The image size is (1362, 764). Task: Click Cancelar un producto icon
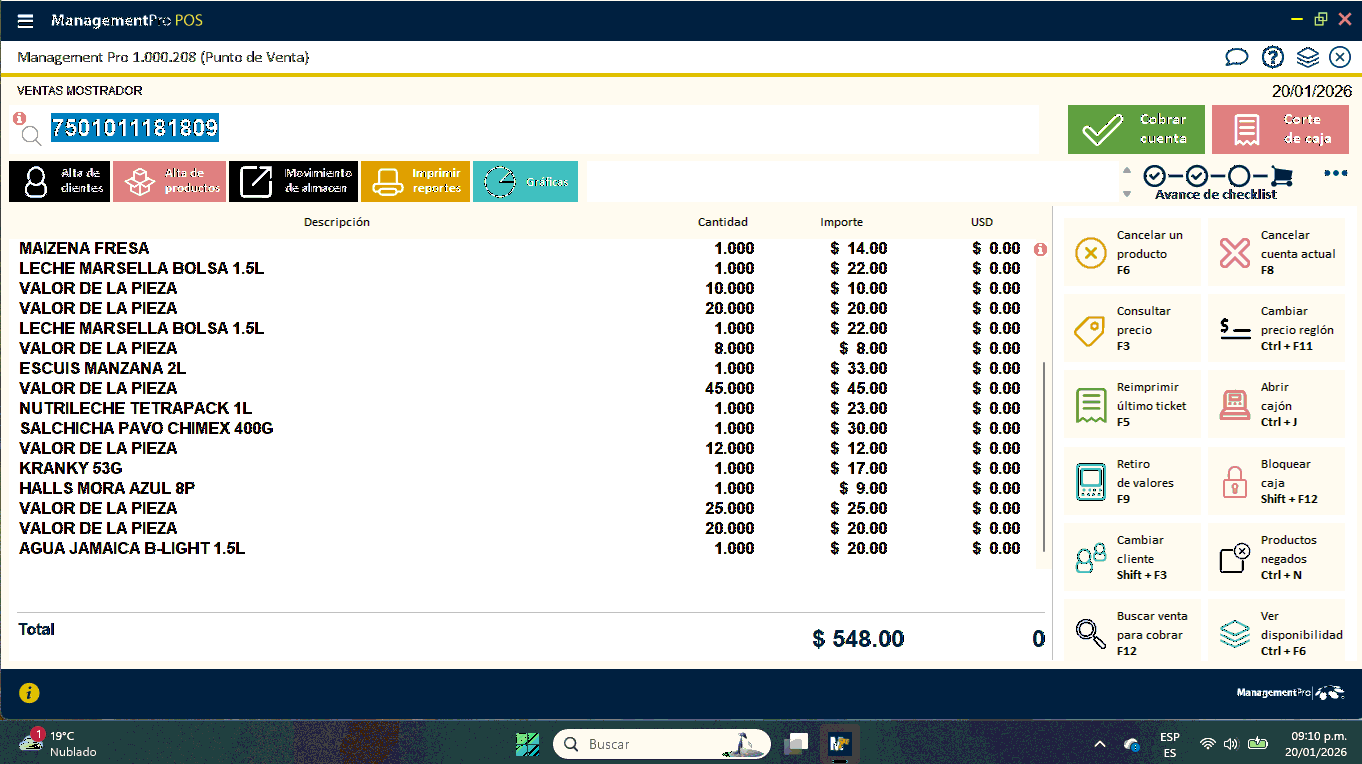1090,254
